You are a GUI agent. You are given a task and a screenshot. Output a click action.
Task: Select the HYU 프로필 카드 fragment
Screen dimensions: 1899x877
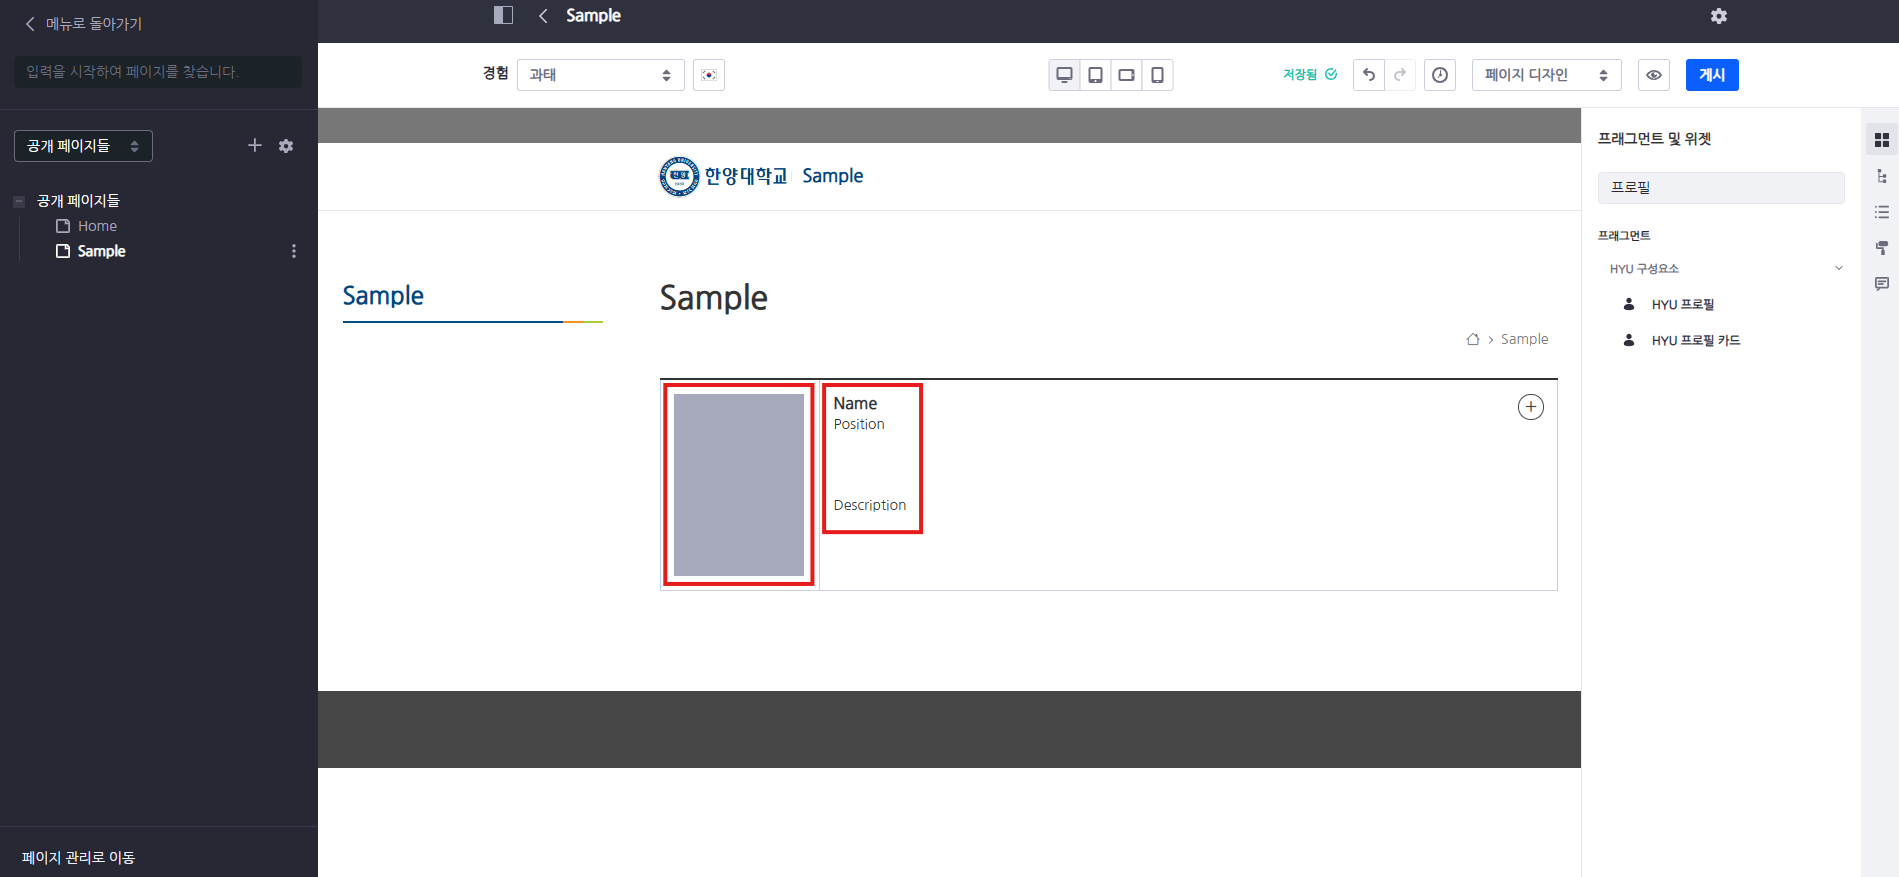(1695, 341)
